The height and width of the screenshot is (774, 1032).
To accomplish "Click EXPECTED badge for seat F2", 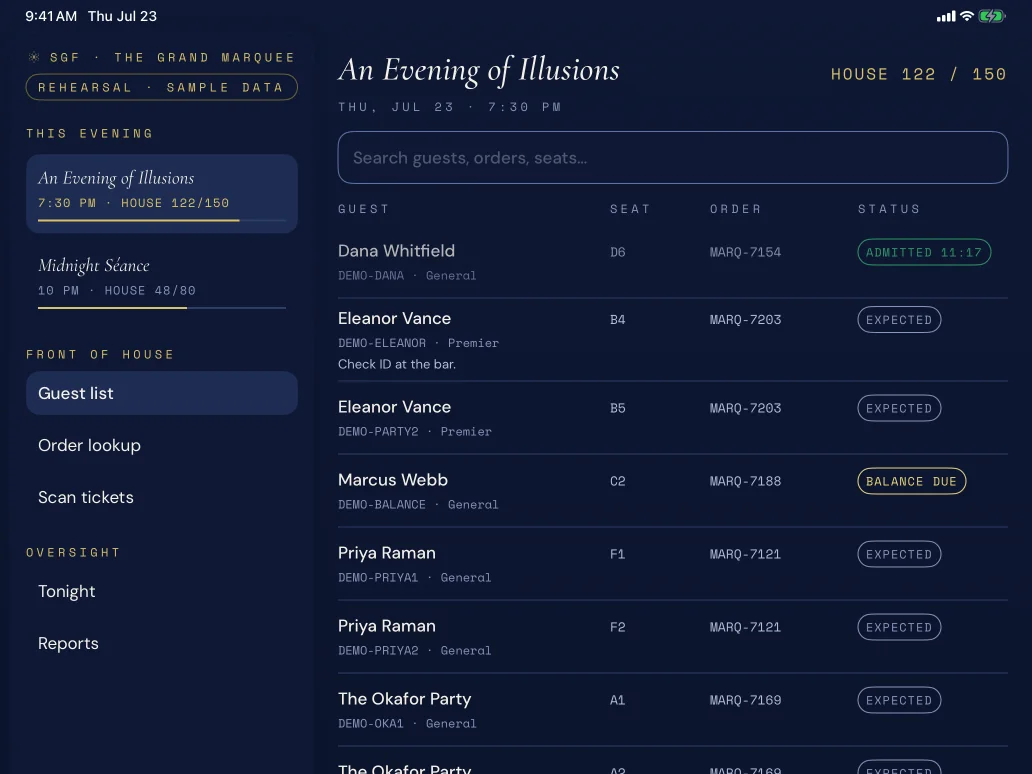I will 899,627.
